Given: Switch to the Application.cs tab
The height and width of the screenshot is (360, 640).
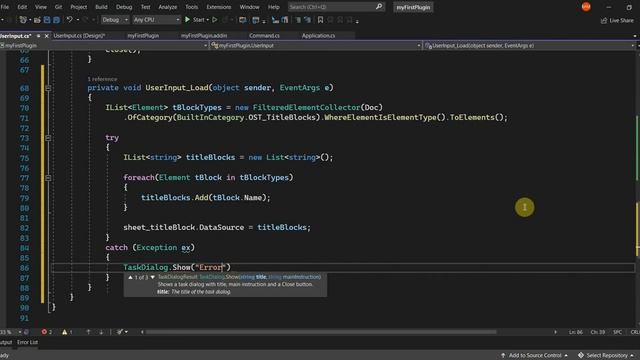Looking at the screenshot, I should coord(318,36).
